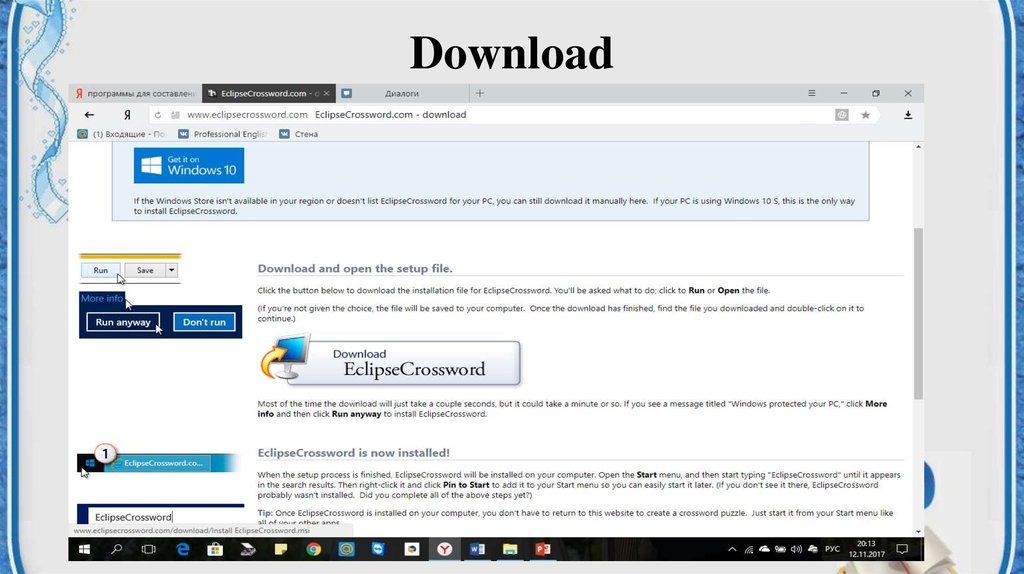Open the Mail.ru @ icon on the taskbar

tap(346, 549)
